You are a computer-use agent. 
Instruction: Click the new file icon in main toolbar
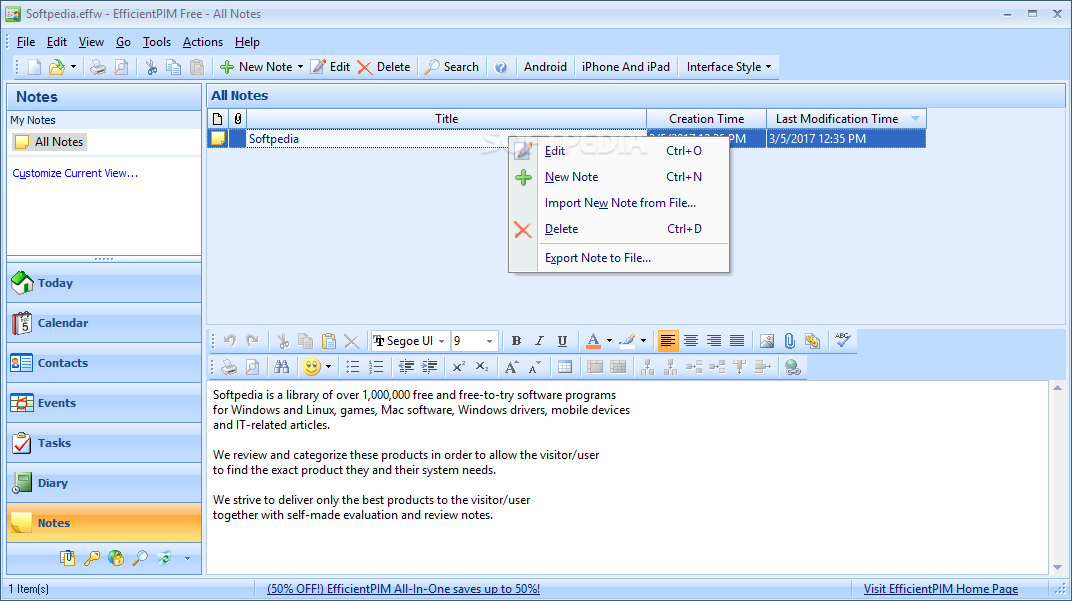click(x=34, y=67)
